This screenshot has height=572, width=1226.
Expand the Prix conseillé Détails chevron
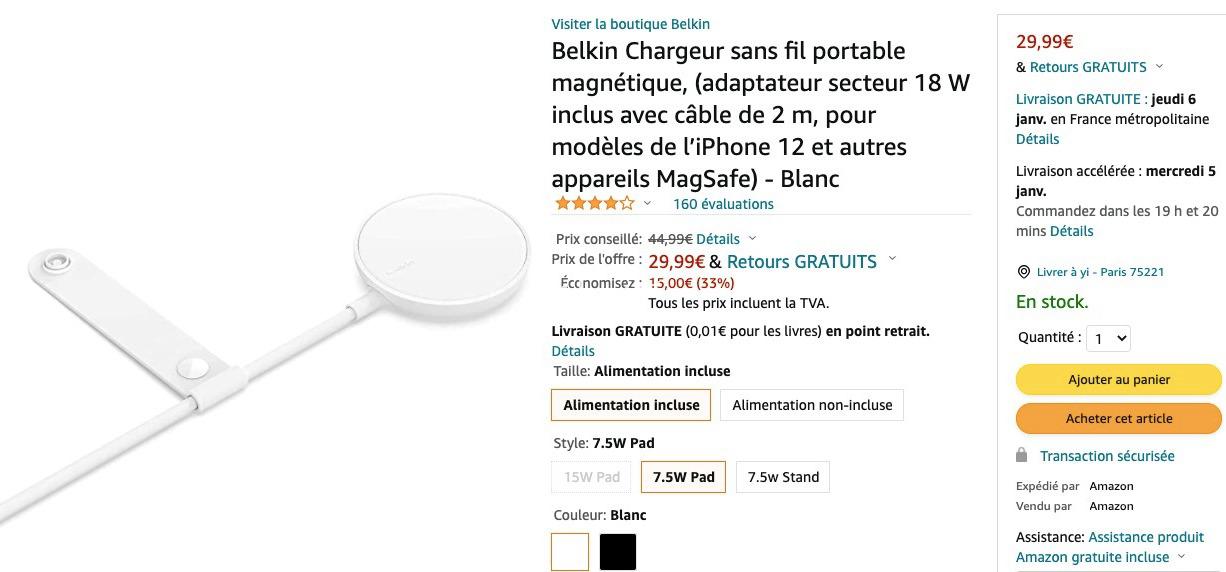[x=753, y=239]
